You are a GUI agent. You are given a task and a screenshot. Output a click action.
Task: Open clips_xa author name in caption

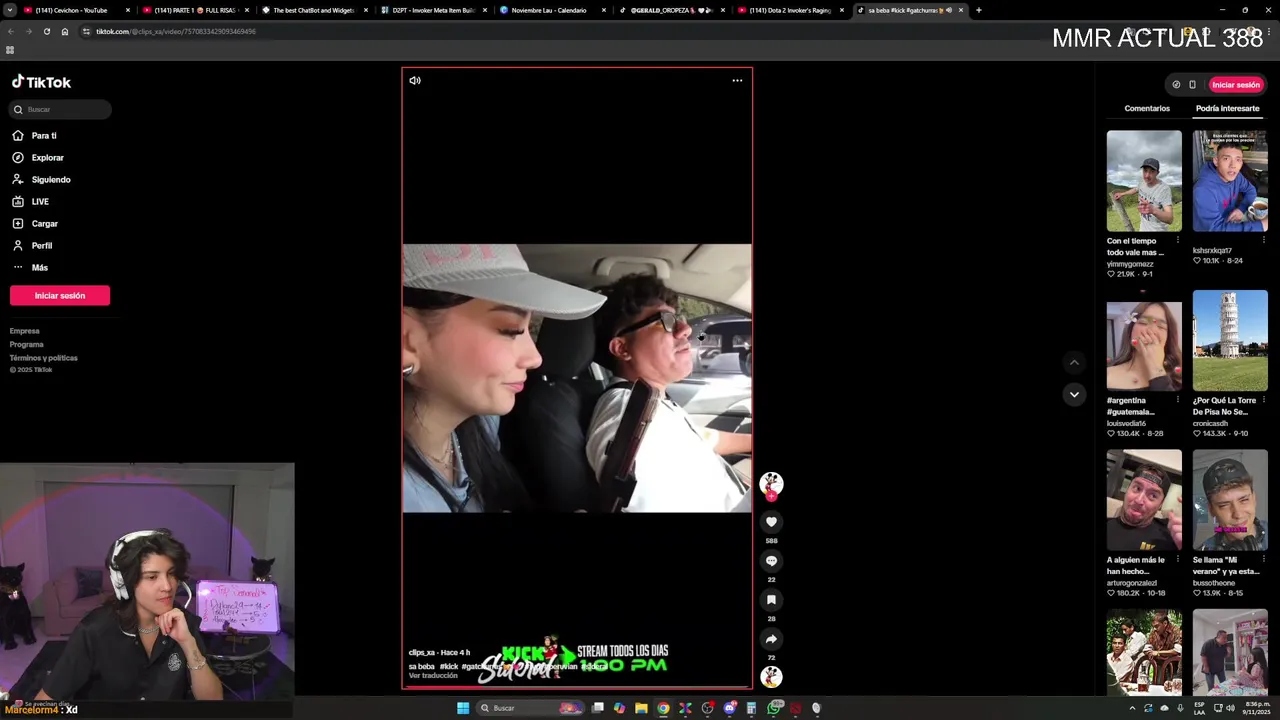pyautogui.click(x=422, y=652)
